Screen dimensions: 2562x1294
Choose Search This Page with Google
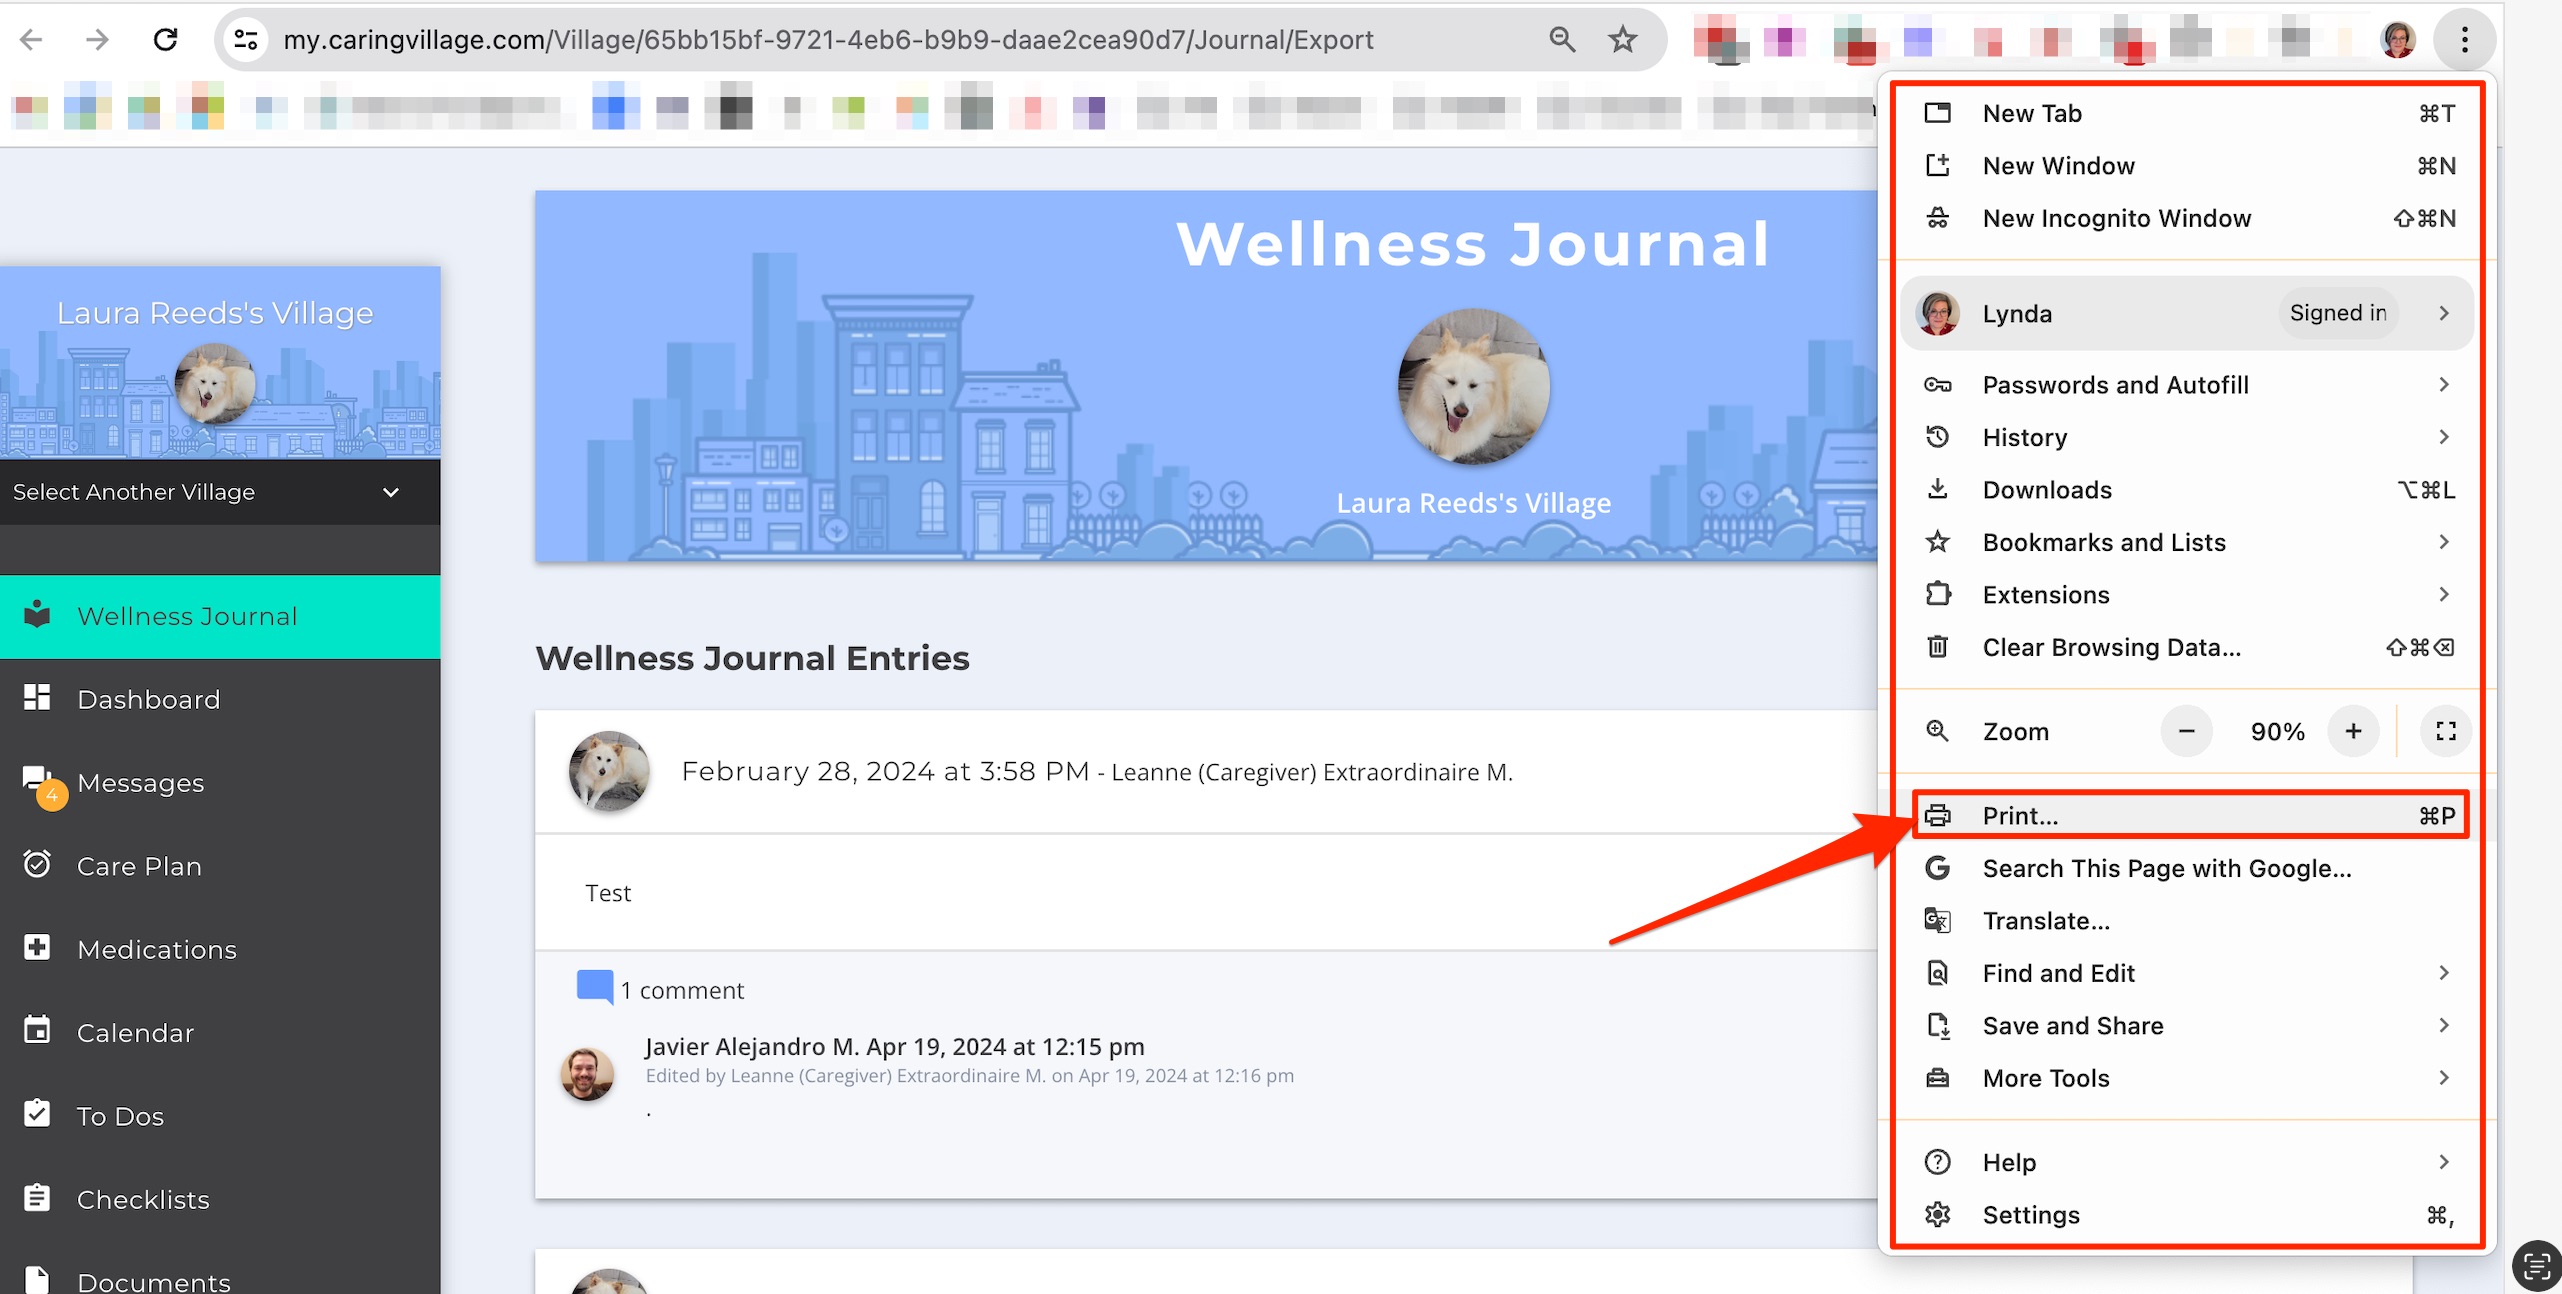(x=2187, y=868)
